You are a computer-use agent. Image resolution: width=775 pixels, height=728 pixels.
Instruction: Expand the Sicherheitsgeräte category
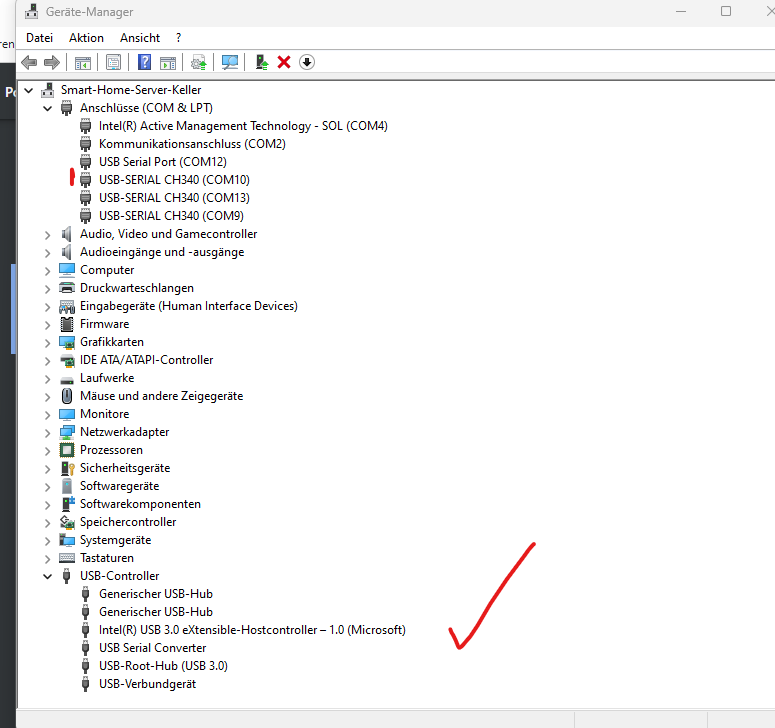pos(47,469)
